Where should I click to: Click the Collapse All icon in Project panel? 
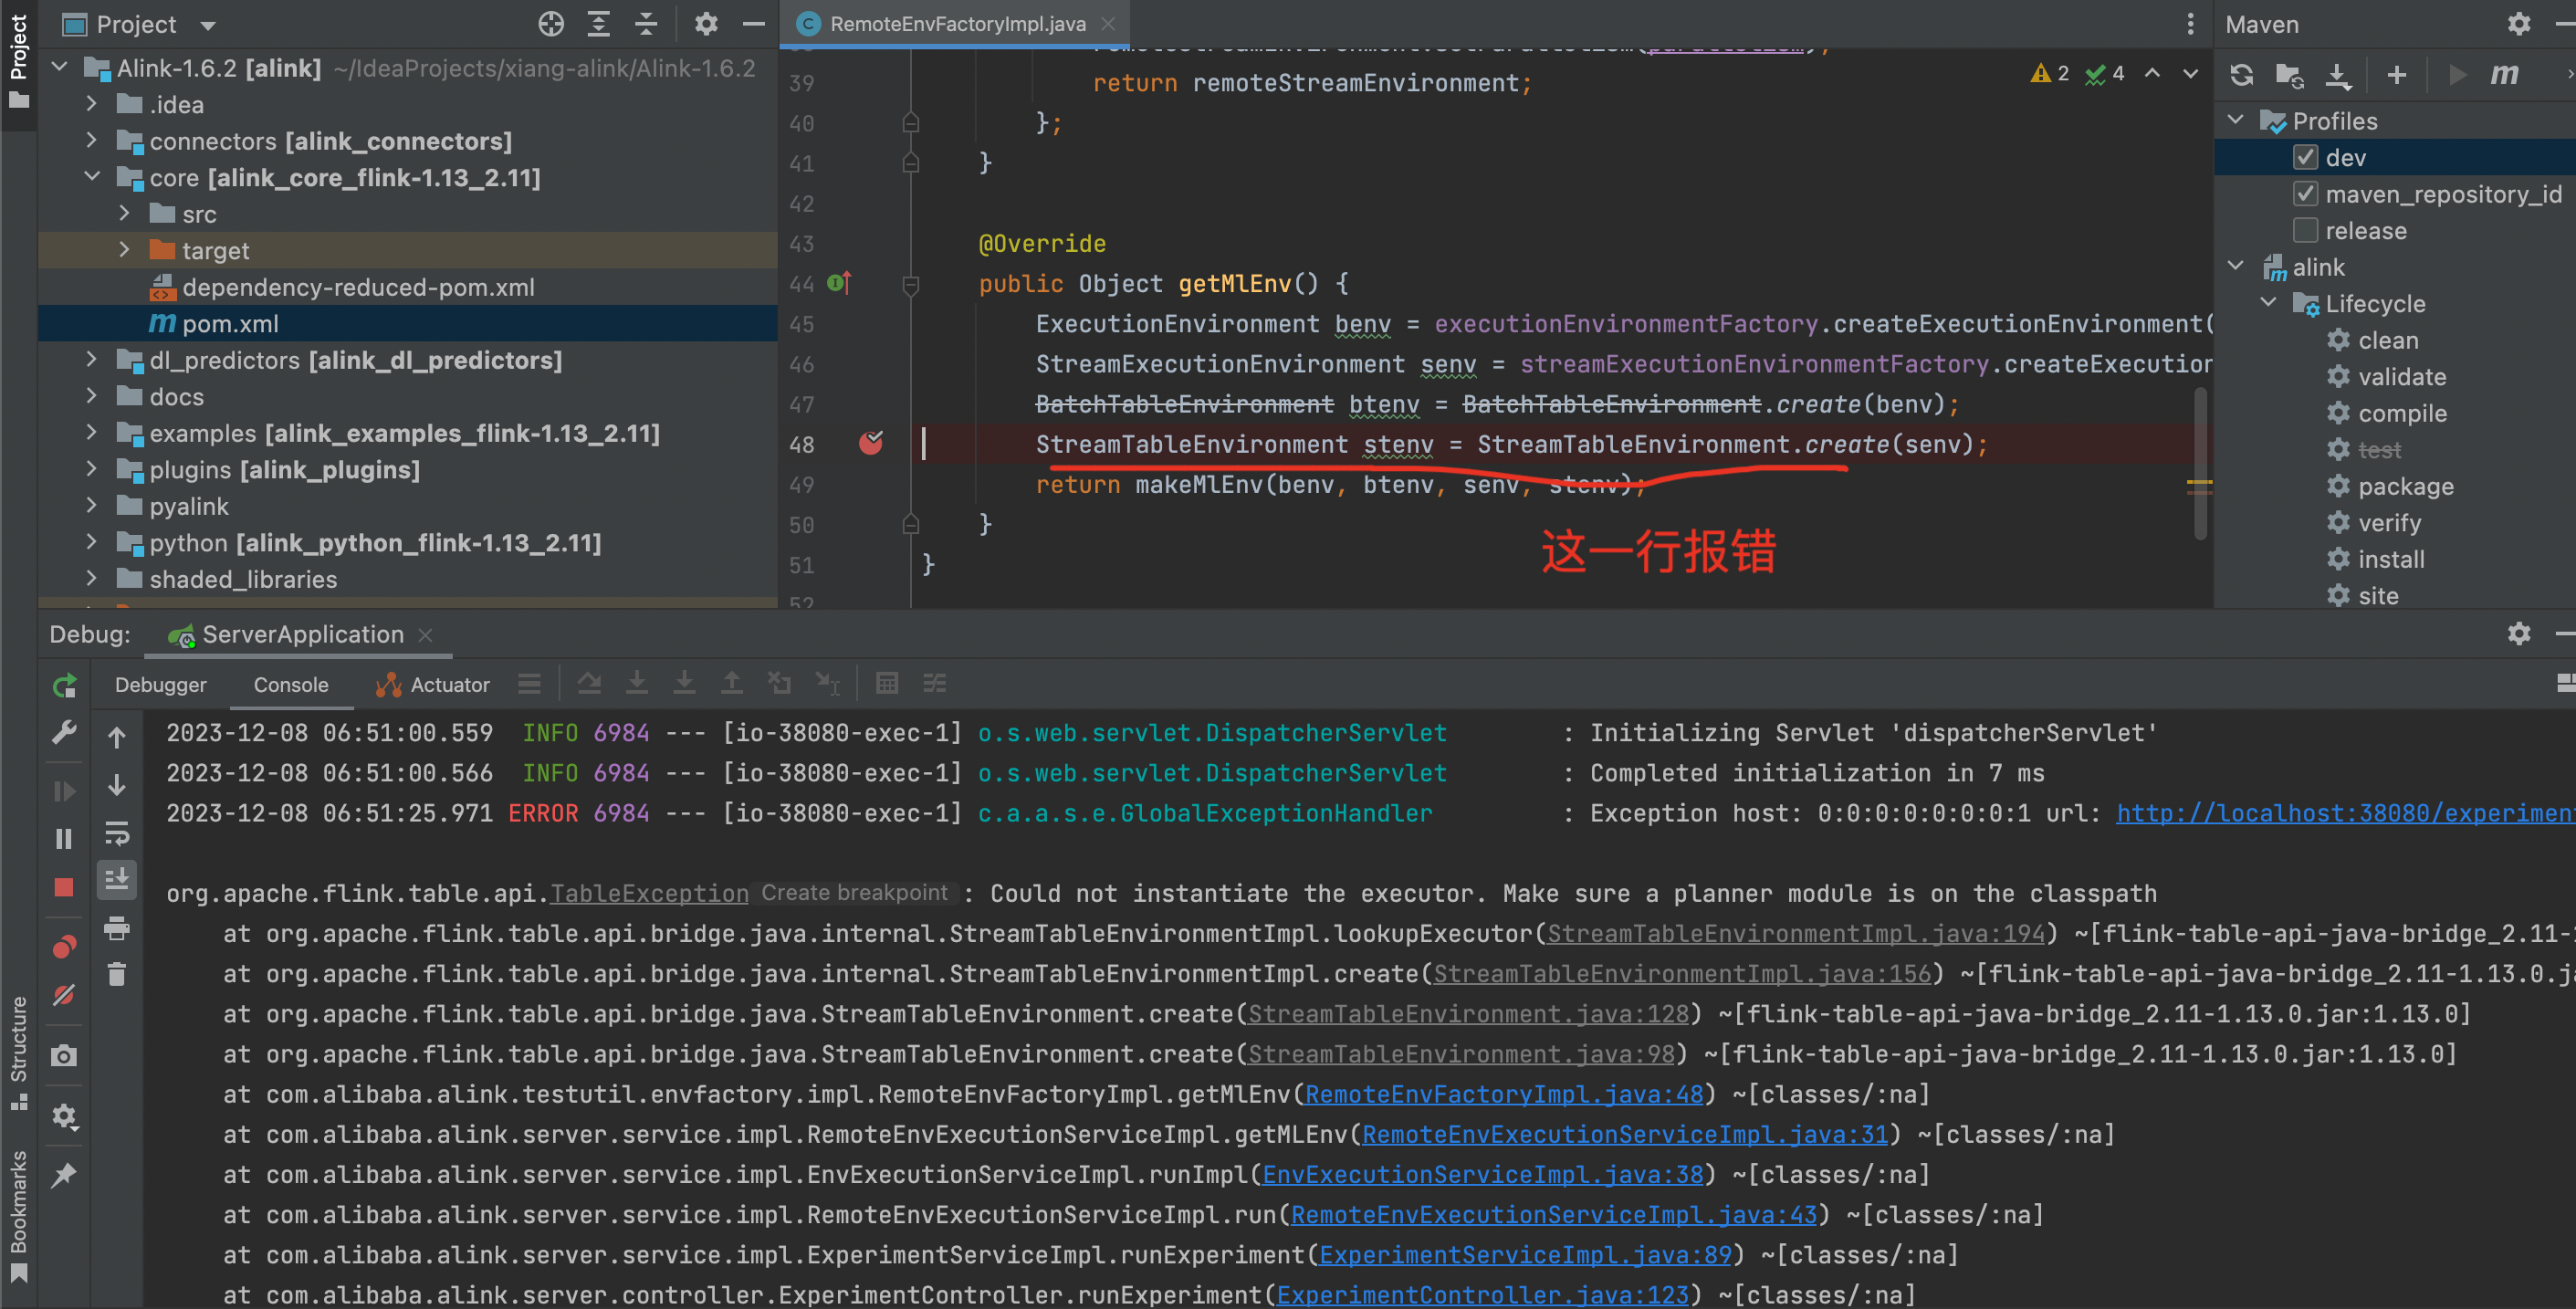pyautogui.click(x=647, y=24)
